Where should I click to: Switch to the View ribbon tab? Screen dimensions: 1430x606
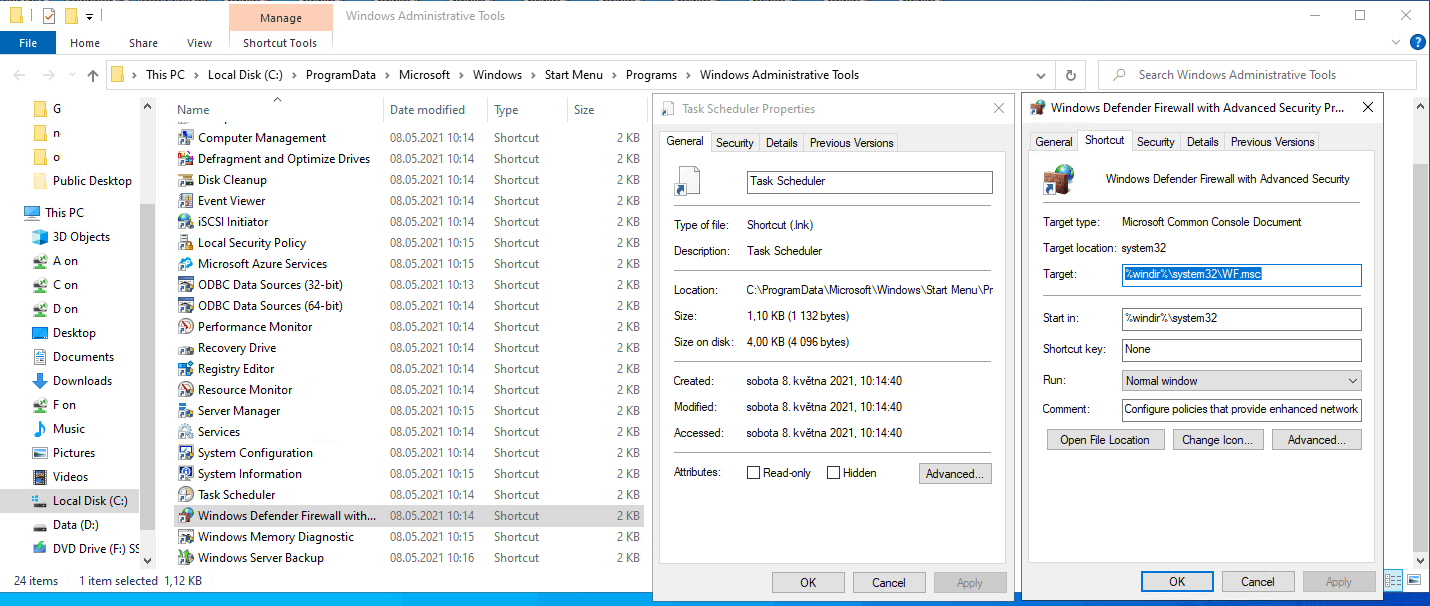200,43
